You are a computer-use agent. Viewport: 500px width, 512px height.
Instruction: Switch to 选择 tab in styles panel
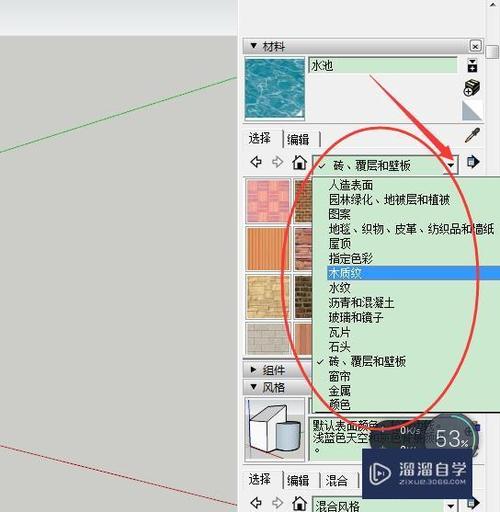pos(260,479)
